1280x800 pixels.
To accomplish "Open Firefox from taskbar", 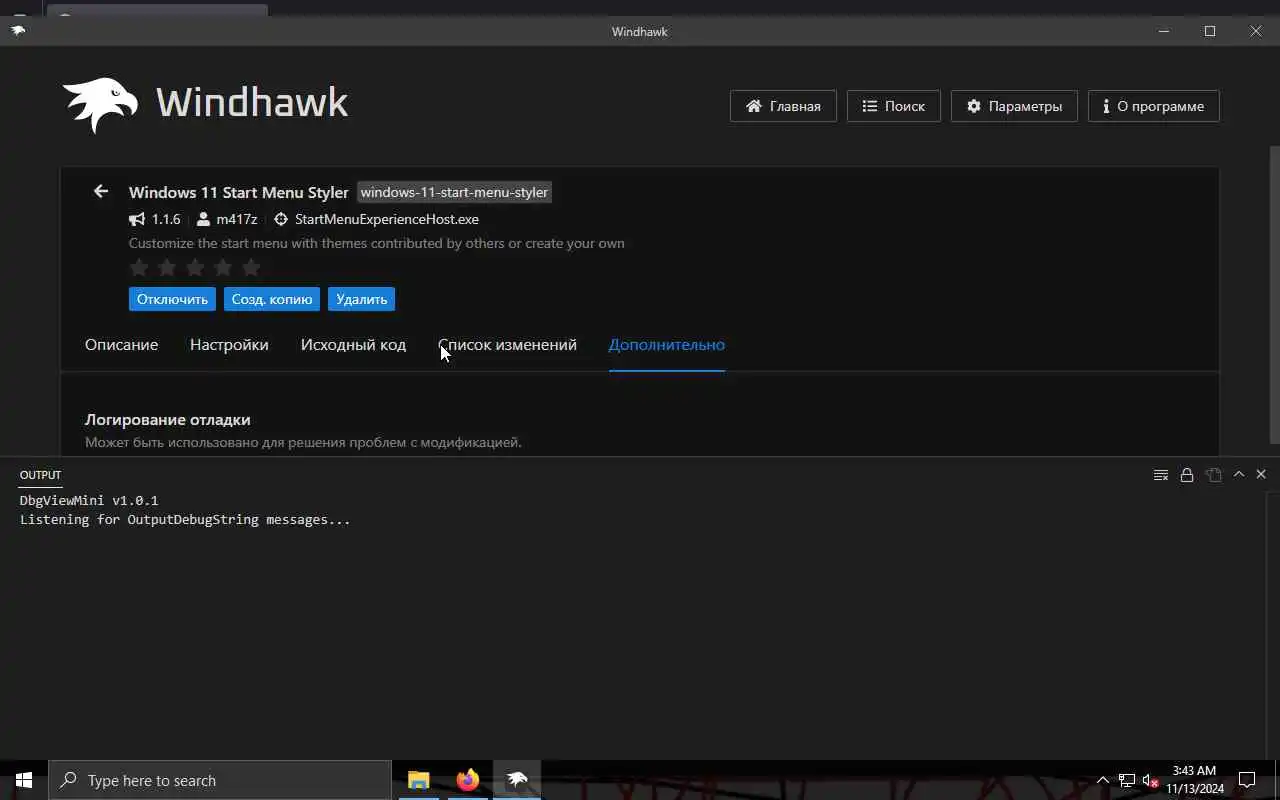I will click(467, 780).
